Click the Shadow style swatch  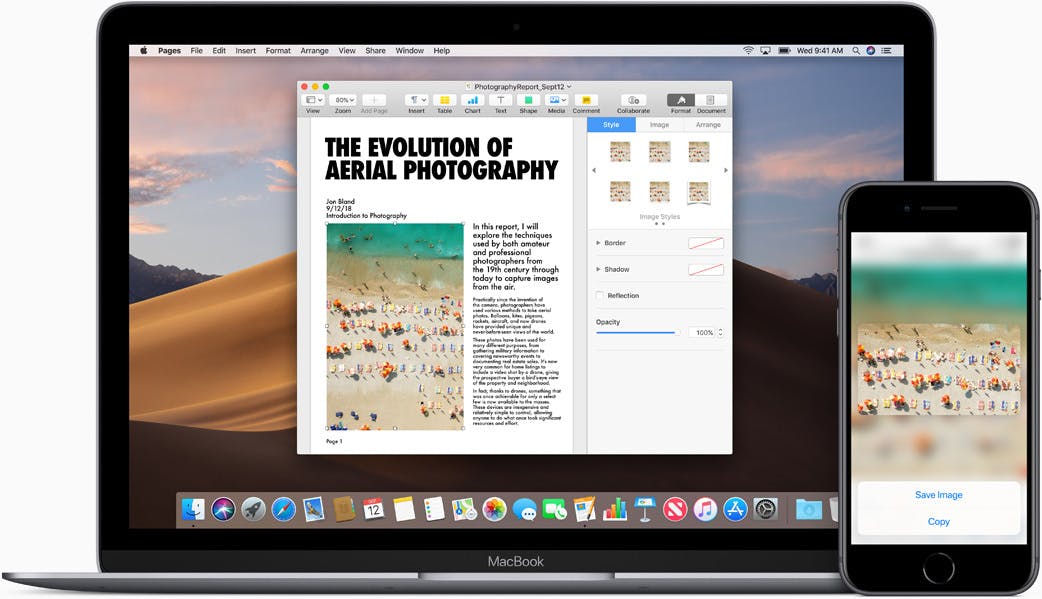click(x=706, y=269)
